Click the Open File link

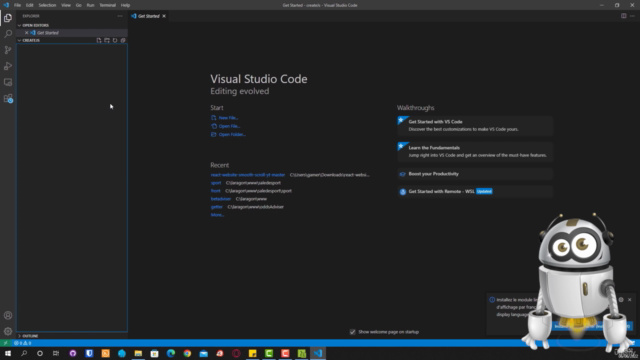tap(229, 126)
